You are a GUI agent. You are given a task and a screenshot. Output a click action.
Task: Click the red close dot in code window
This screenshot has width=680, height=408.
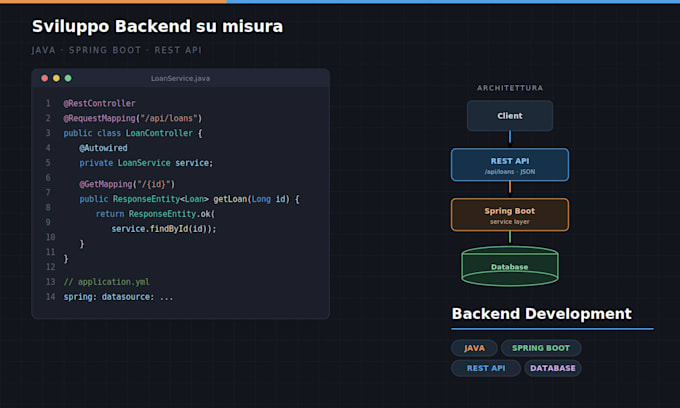pos(45,78)
